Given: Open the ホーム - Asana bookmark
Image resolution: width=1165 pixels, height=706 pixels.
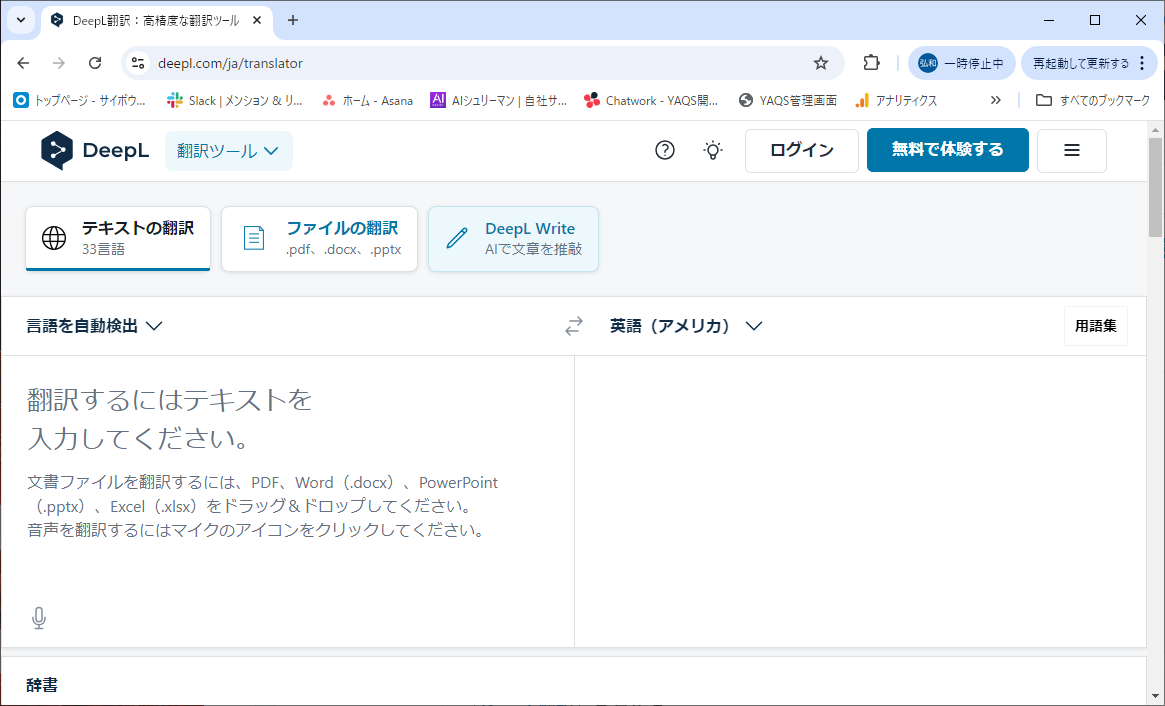Looking at the screenshot, I should (367, 100).
